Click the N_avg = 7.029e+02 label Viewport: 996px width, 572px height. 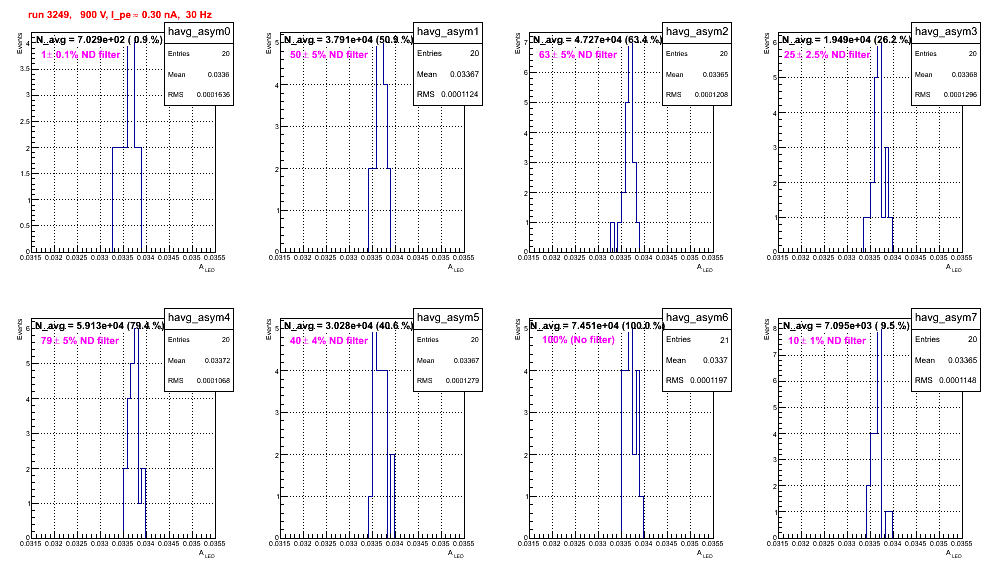[98, 39]
